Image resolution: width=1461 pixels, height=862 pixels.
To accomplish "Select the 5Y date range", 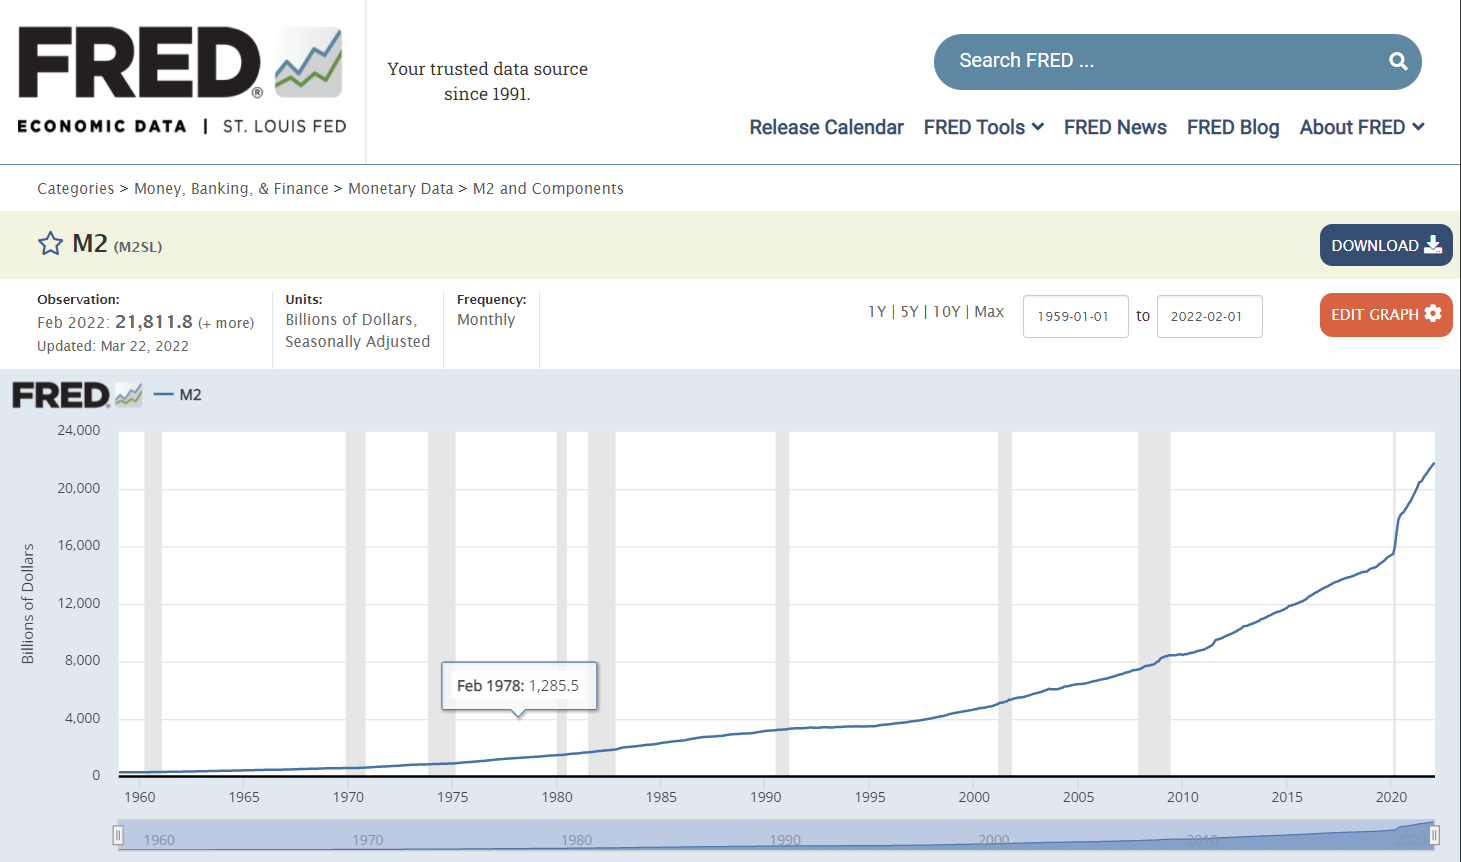I will pos(909,312).
